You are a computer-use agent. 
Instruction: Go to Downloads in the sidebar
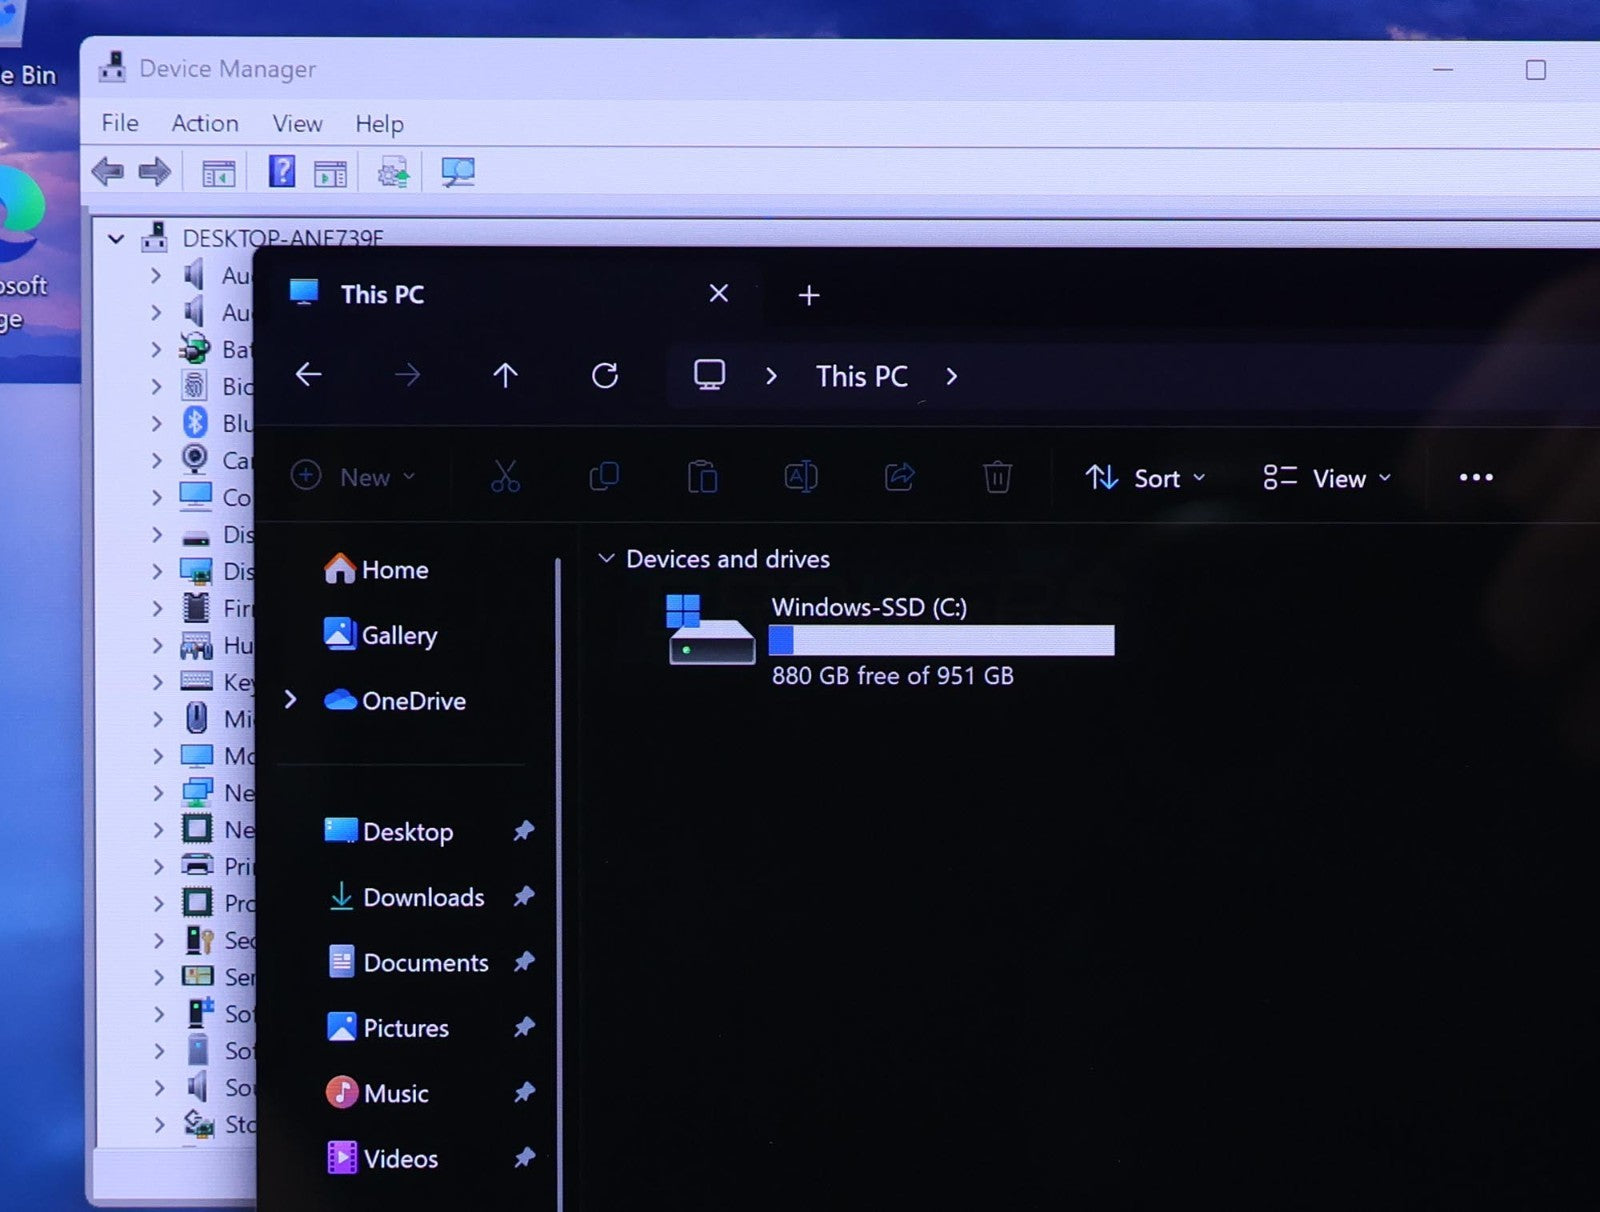[x=423, y=897]
